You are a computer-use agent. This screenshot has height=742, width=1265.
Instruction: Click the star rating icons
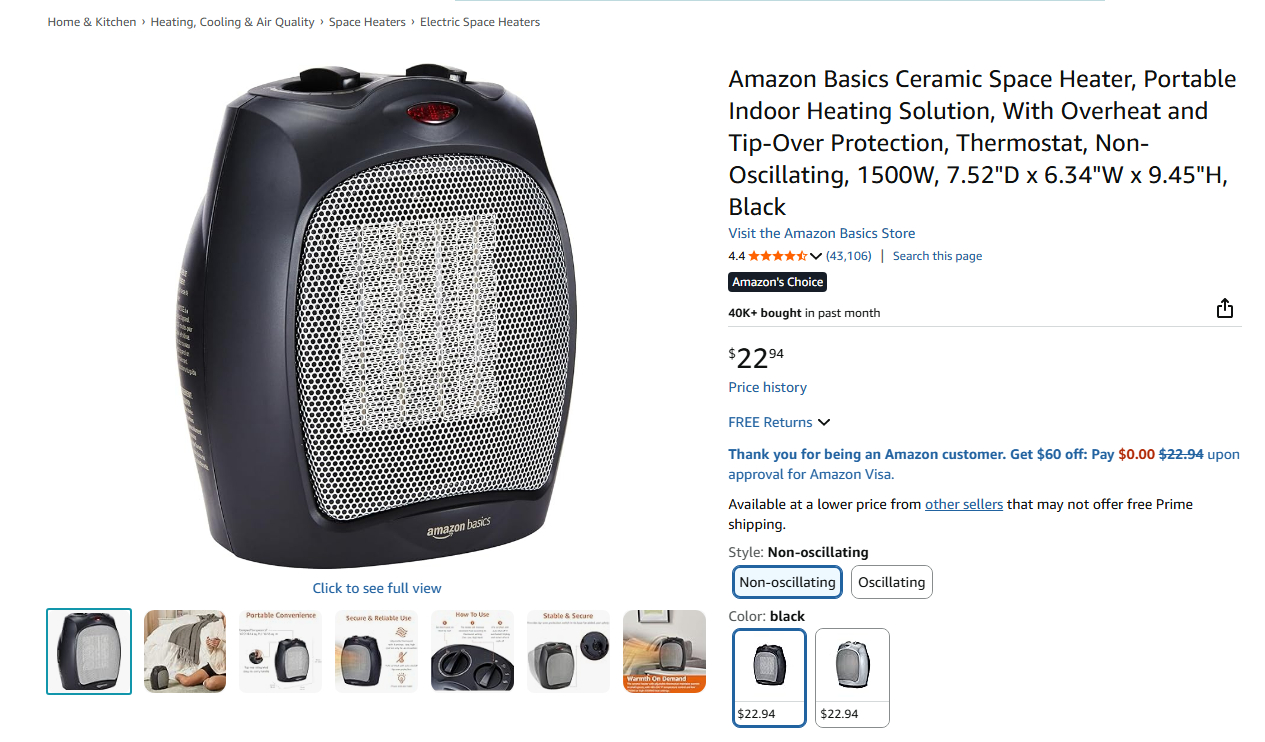click(777, 256)
